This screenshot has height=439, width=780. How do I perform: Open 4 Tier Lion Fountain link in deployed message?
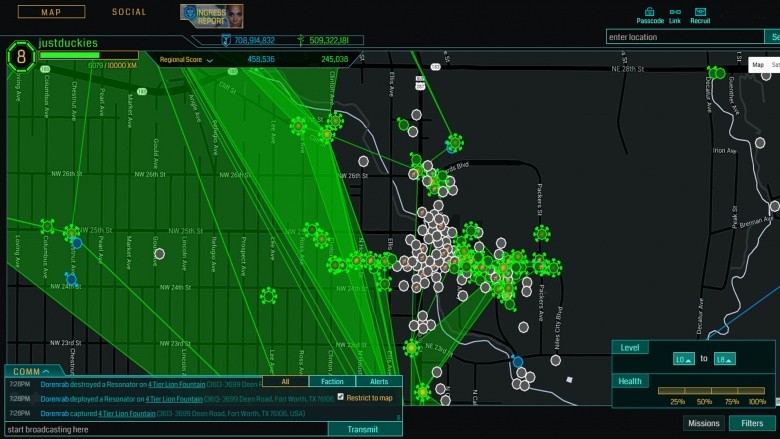pos(174,399)
